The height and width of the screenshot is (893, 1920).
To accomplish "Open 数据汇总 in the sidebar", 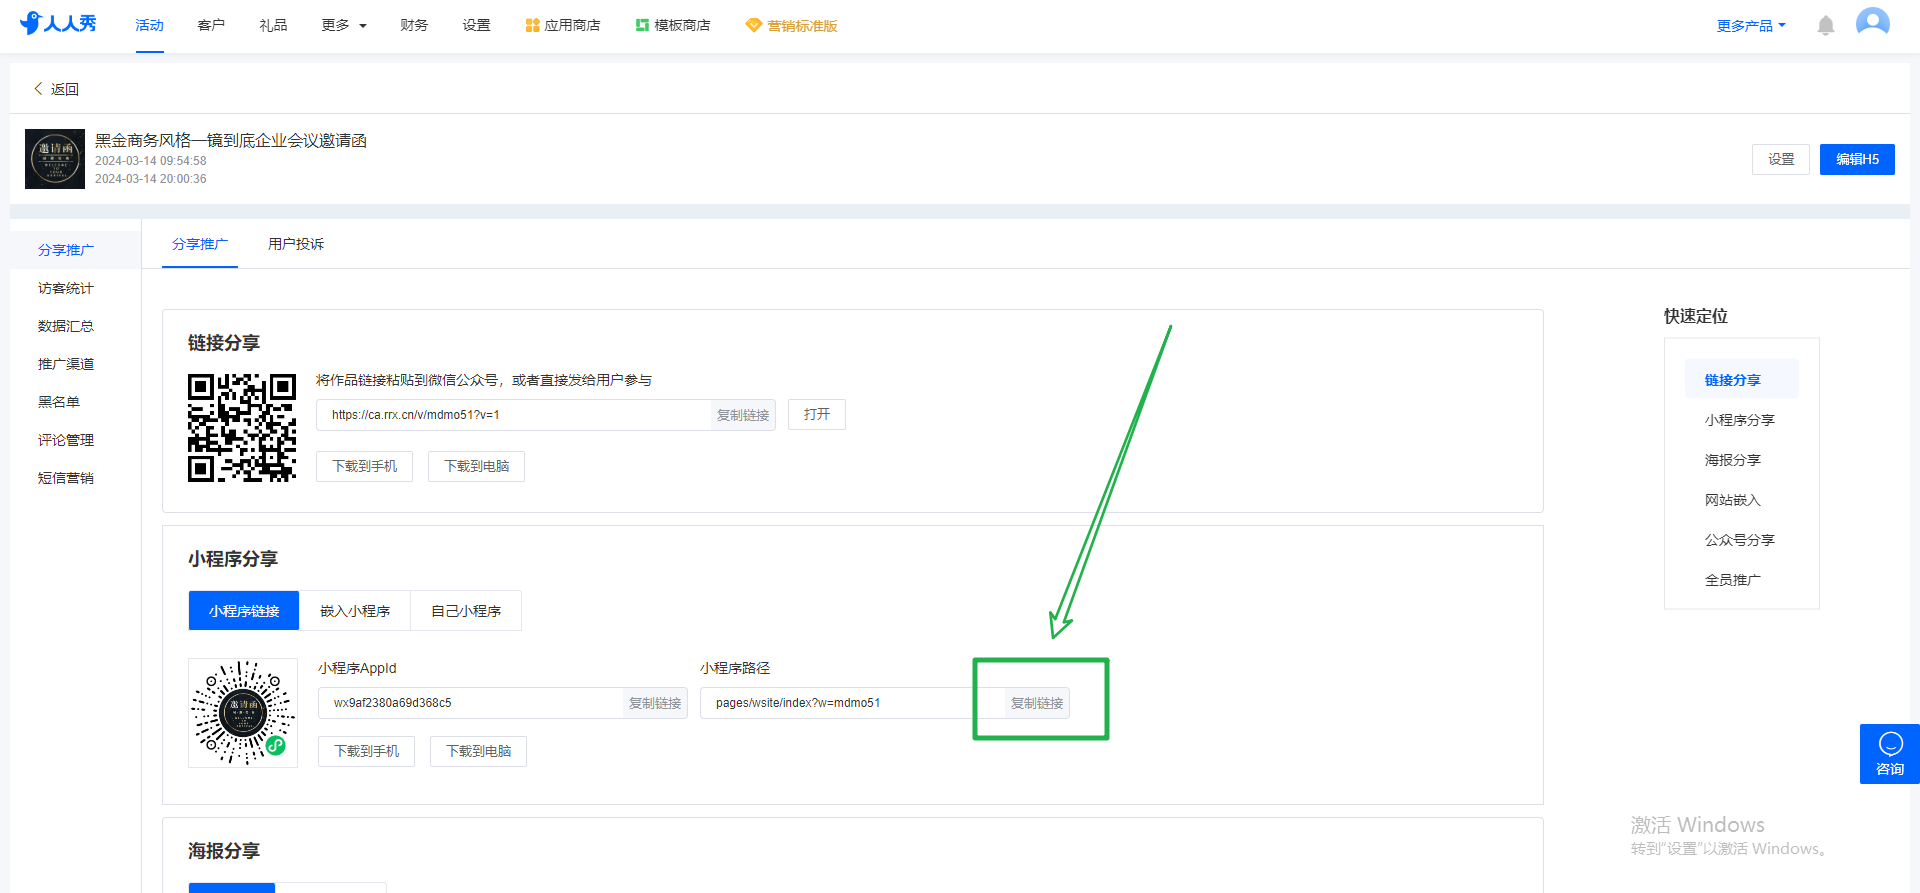I will point(66,326).
